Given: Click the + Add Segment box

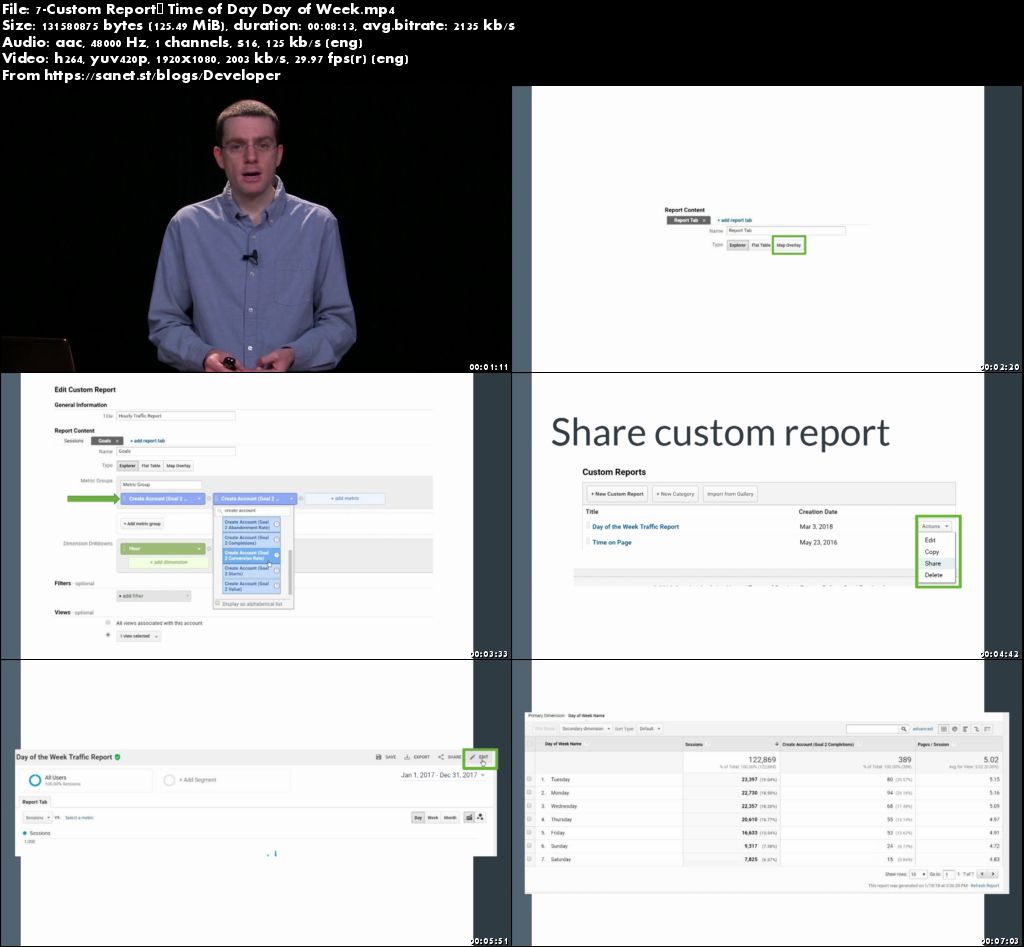Looking at the screenshot, I should 224,780.
